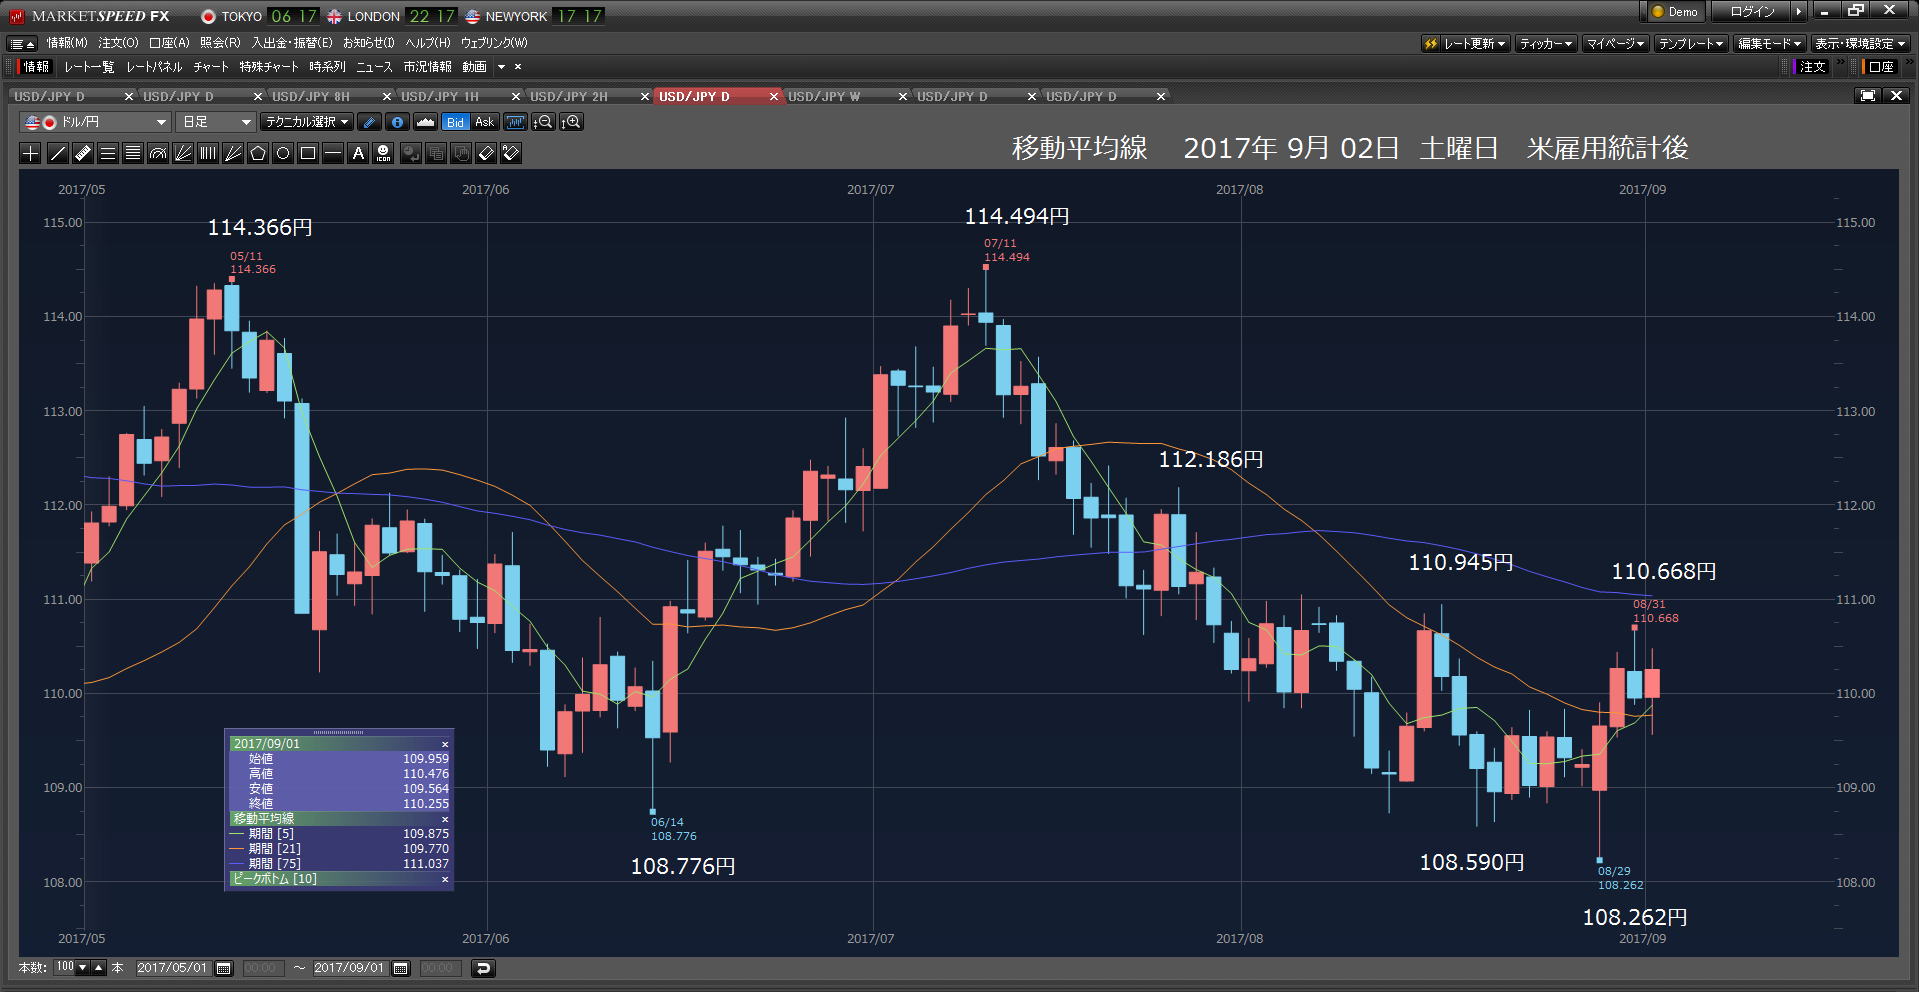Zoom in the chart vertically
Screen dimensions: 1919x992
coord(571,122)
